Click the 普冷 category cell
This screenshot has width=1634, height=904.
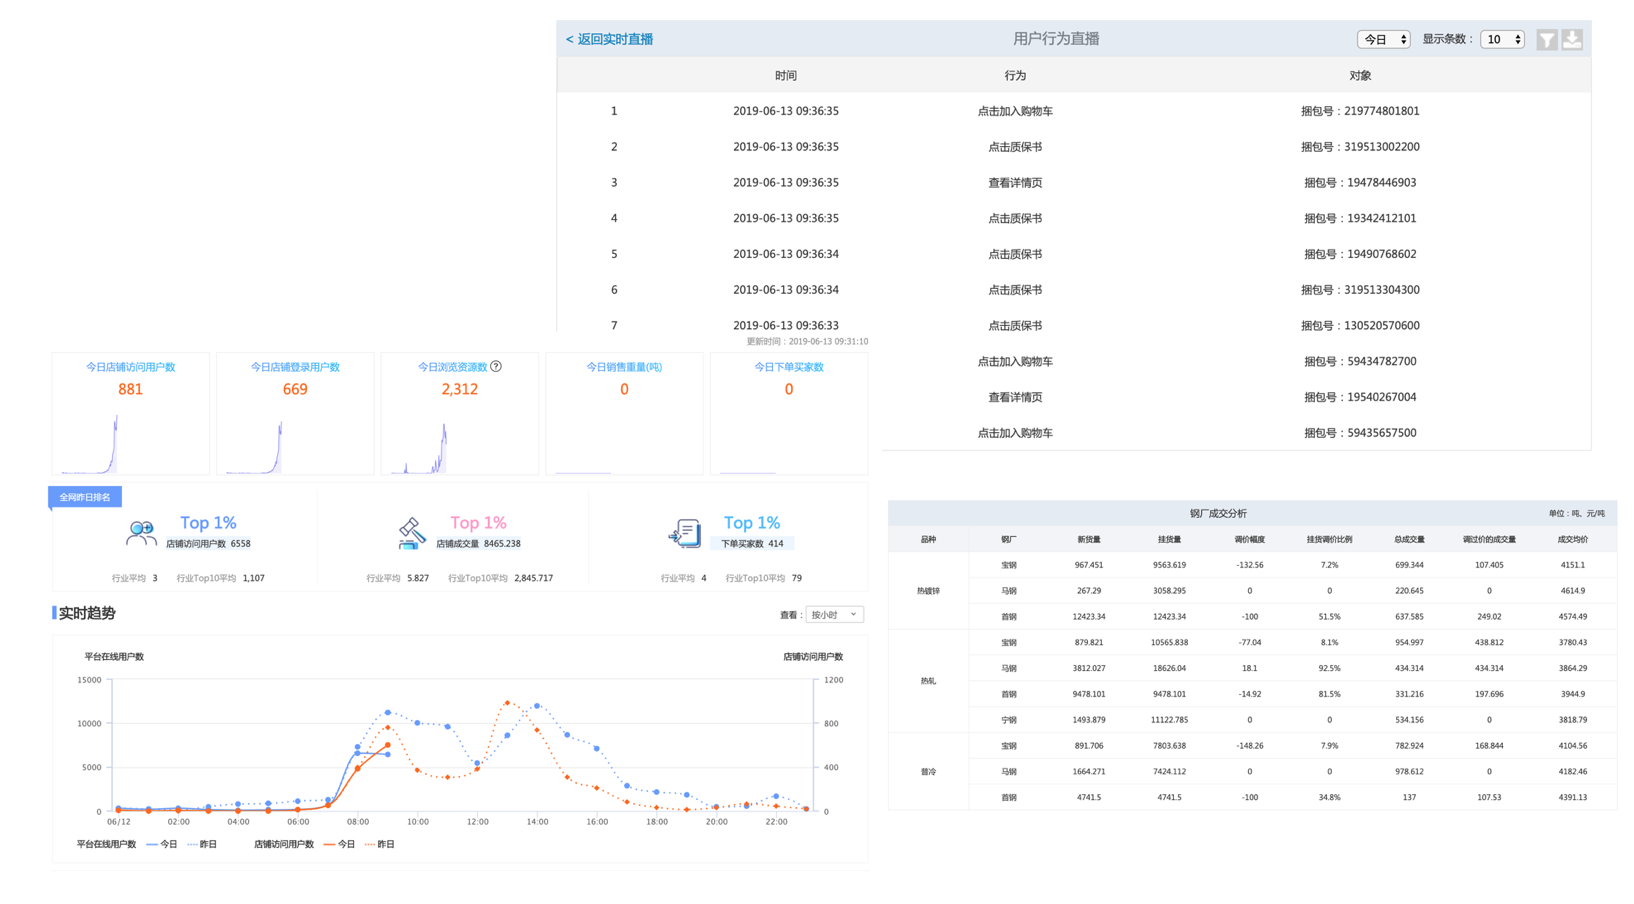point(928,772)
